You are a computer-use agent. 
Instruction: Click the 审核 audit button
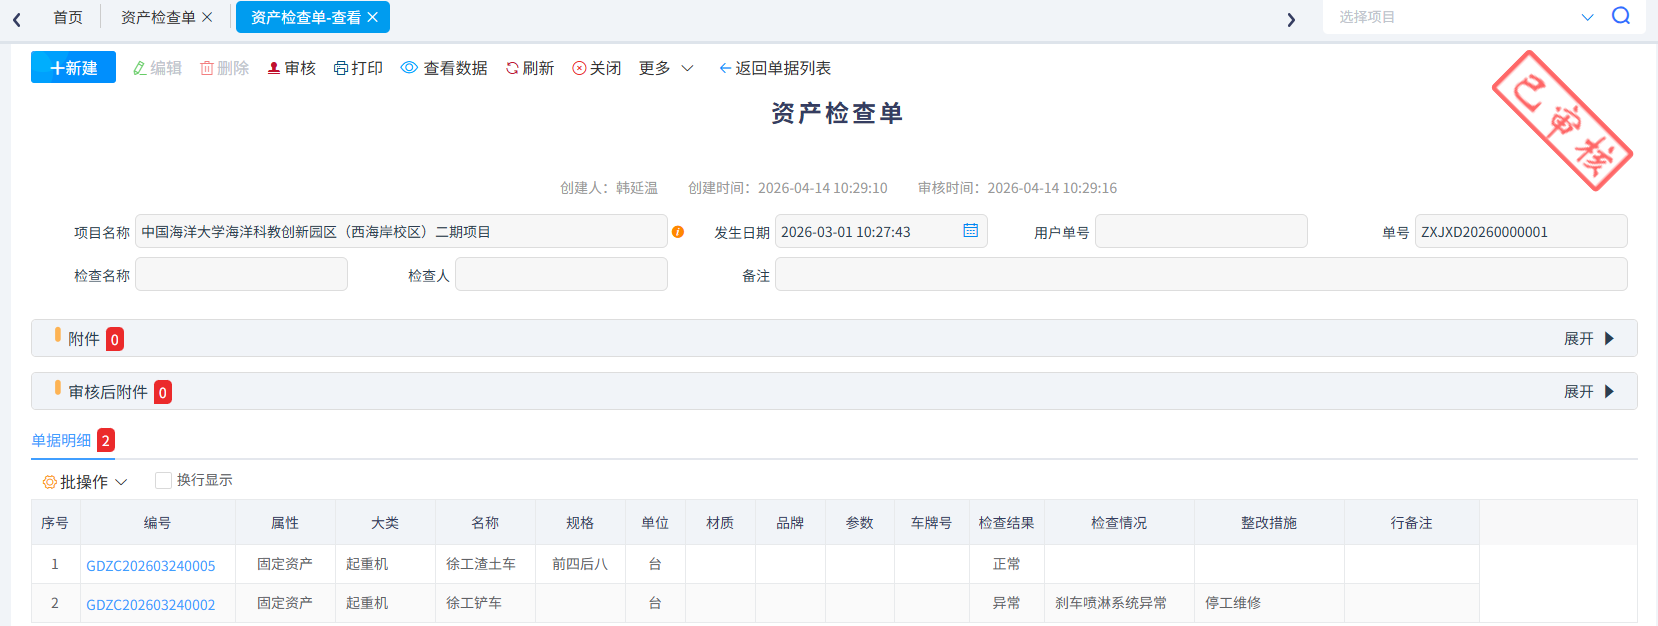[x=291, y=68]
